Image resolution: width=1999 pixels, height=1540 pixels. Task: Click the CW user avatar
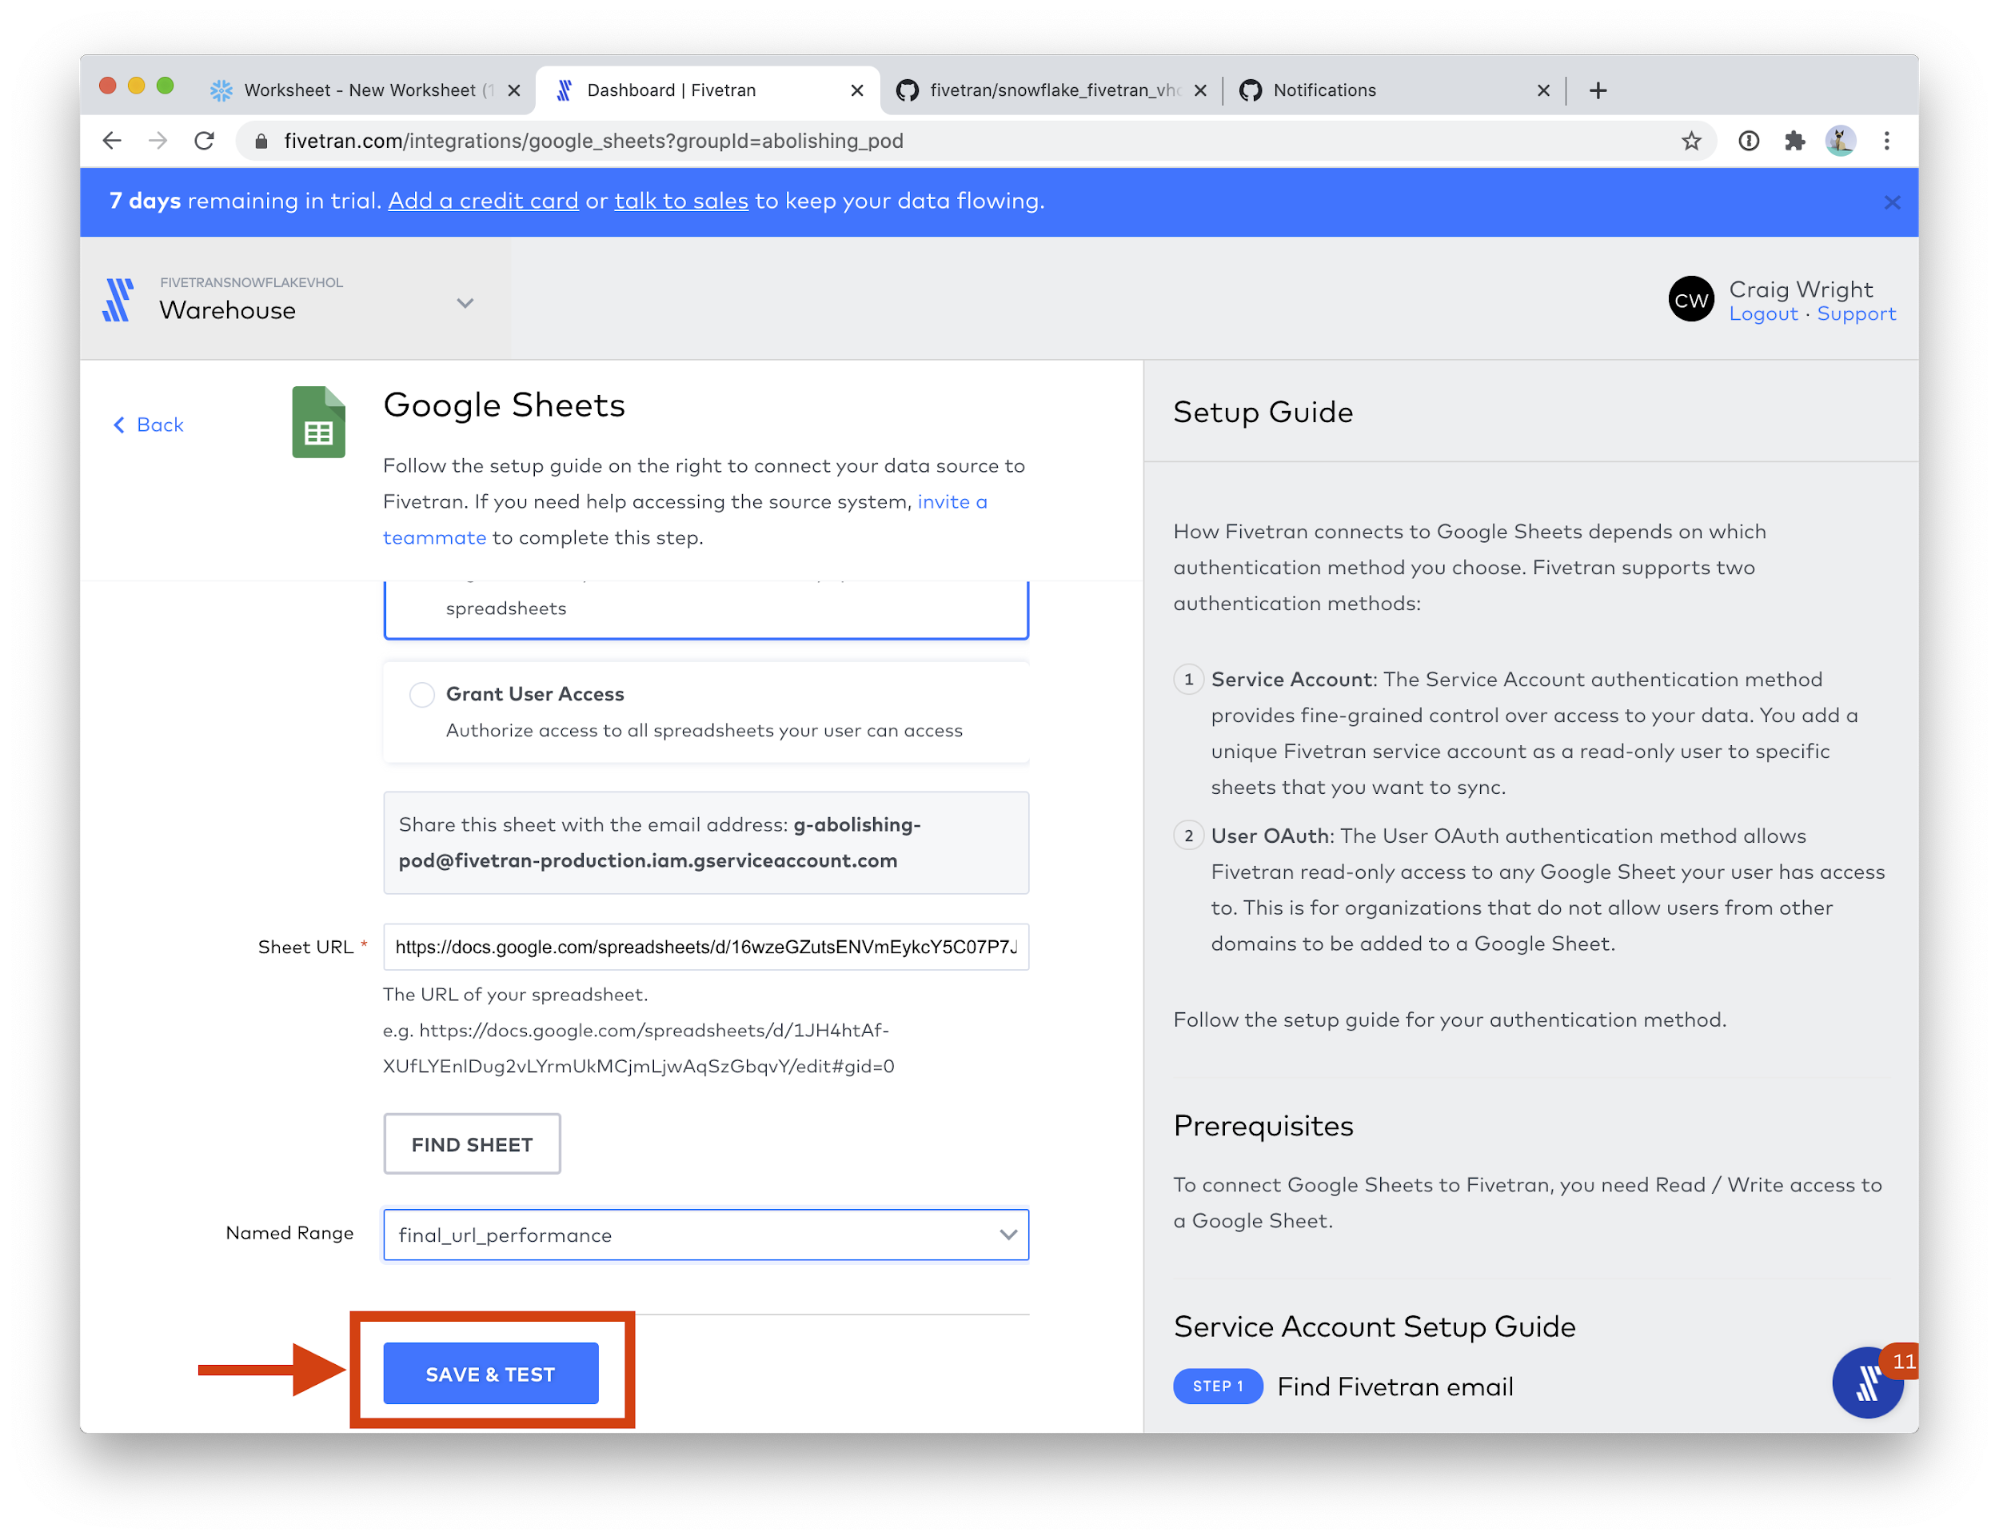(x=1691, y=300)
